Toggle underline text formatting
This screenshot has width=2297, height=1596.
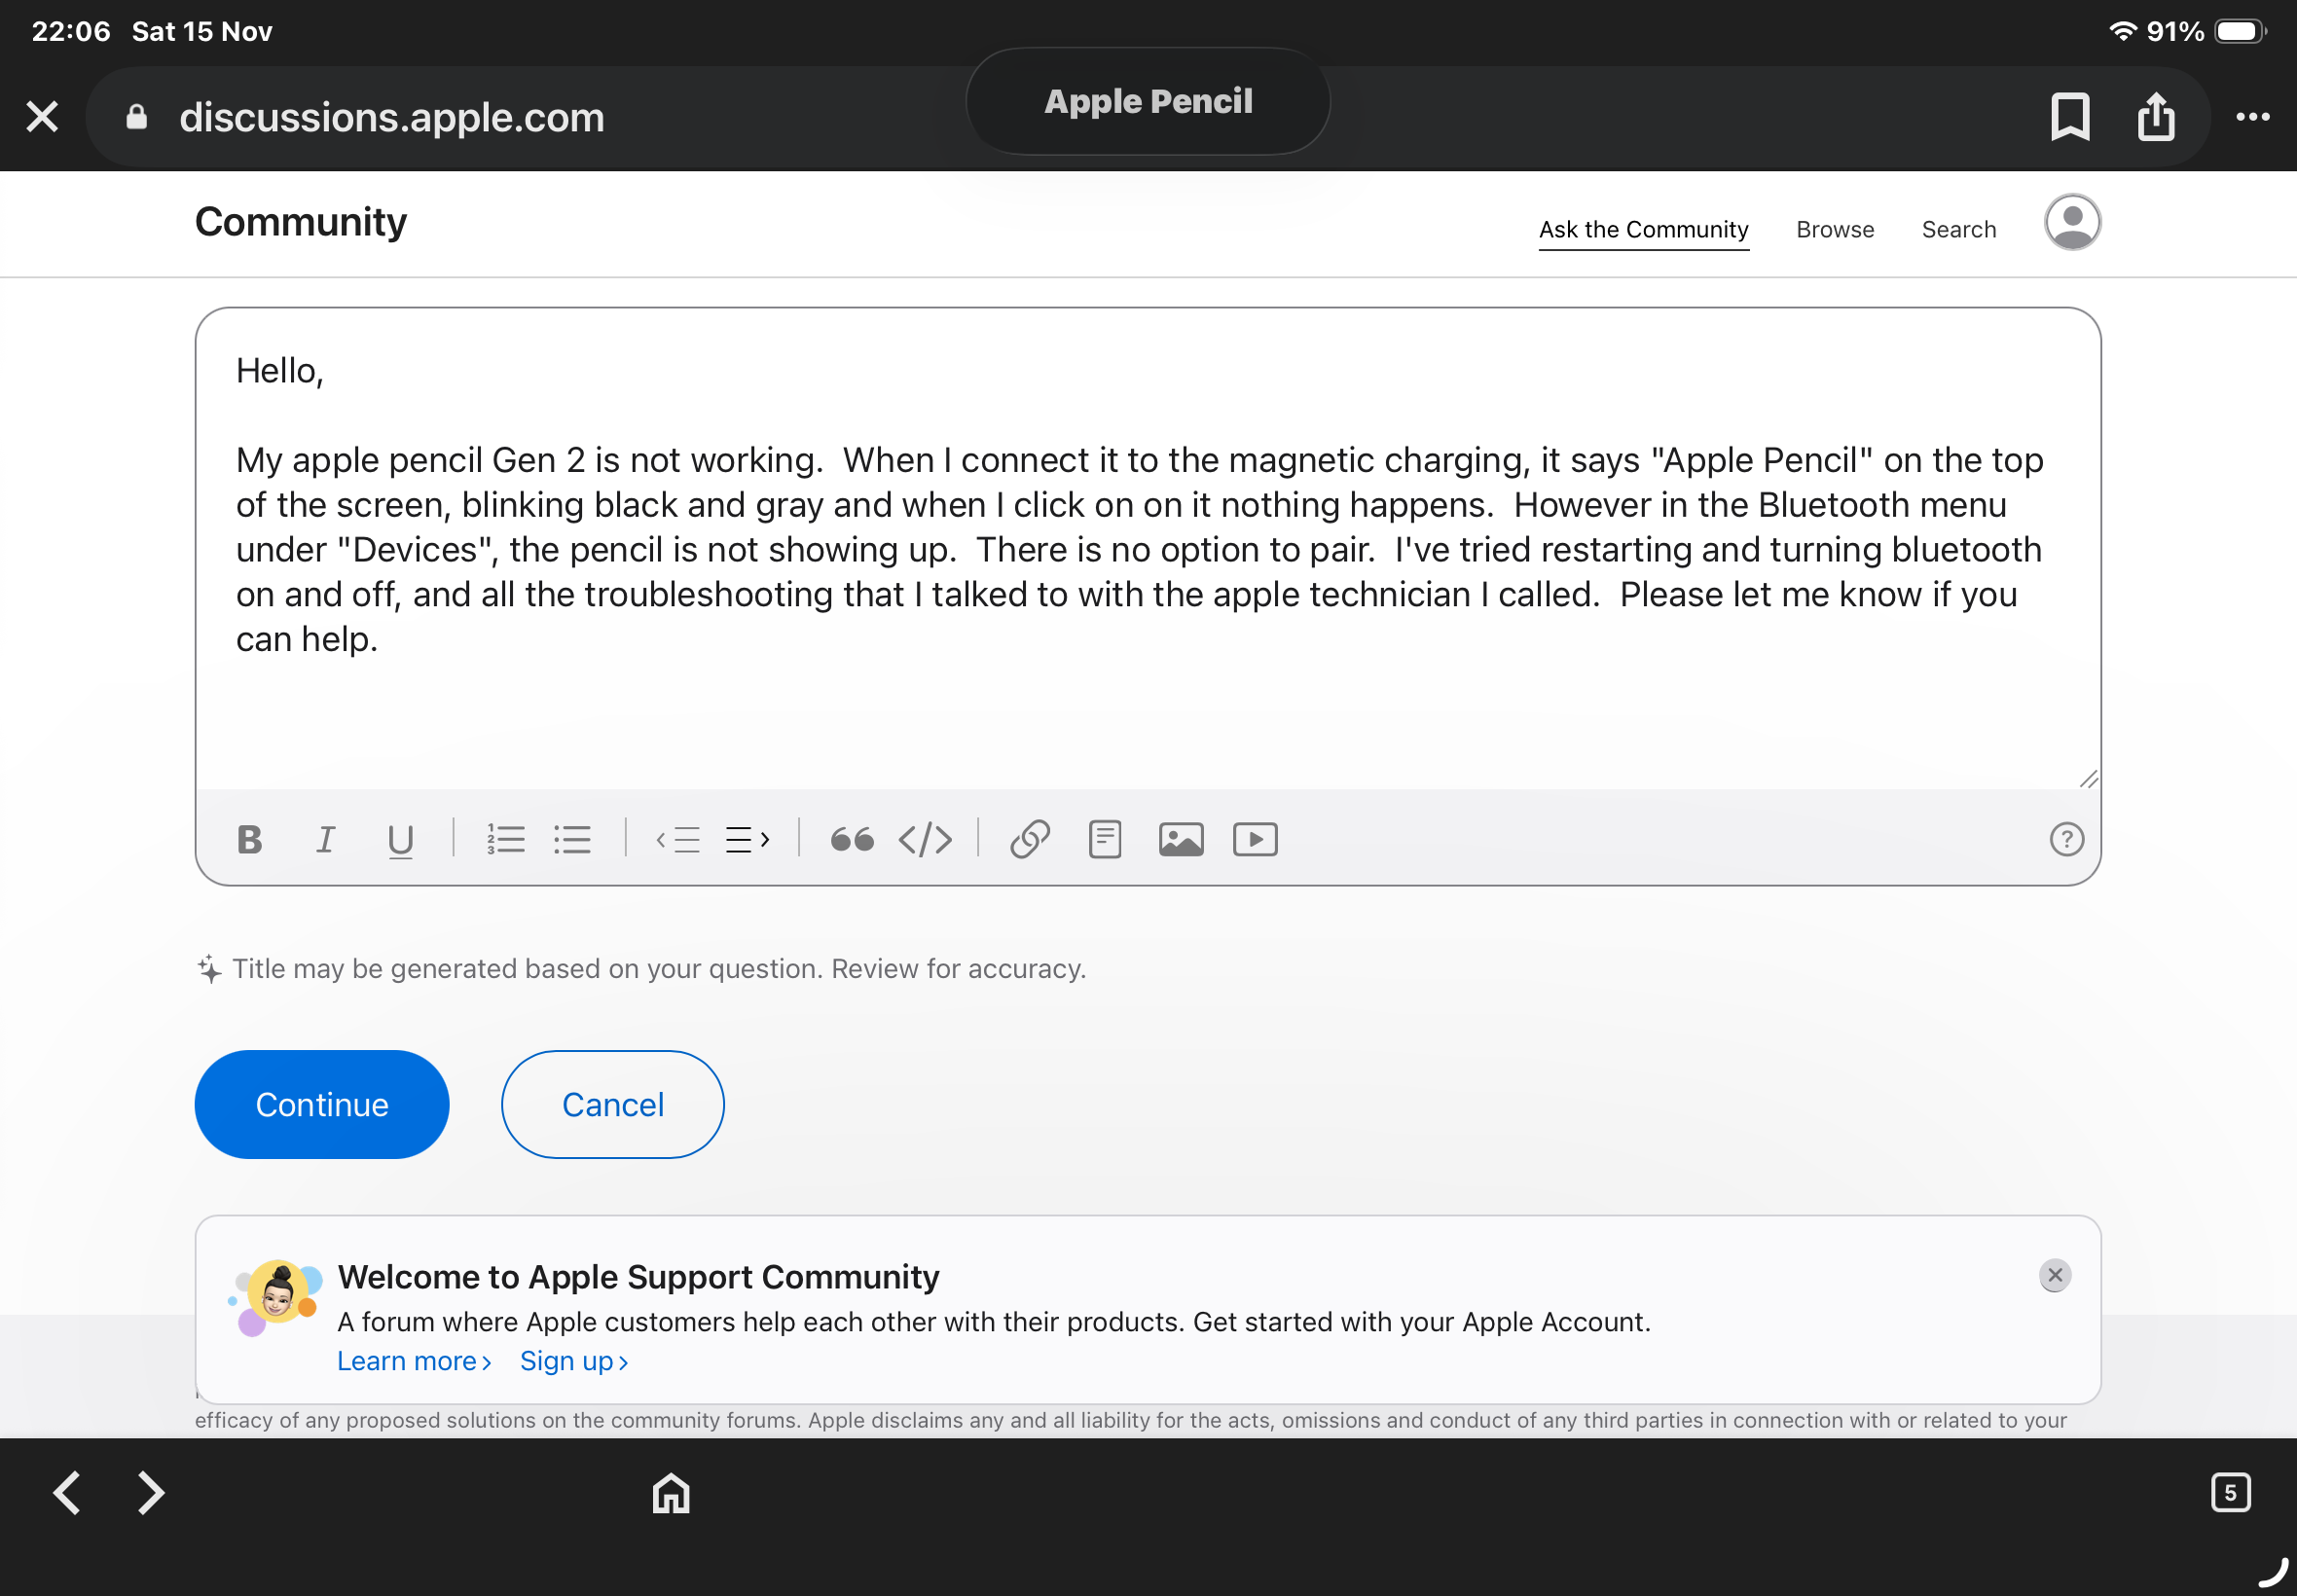pyautogui.click(x=400, y=840)
